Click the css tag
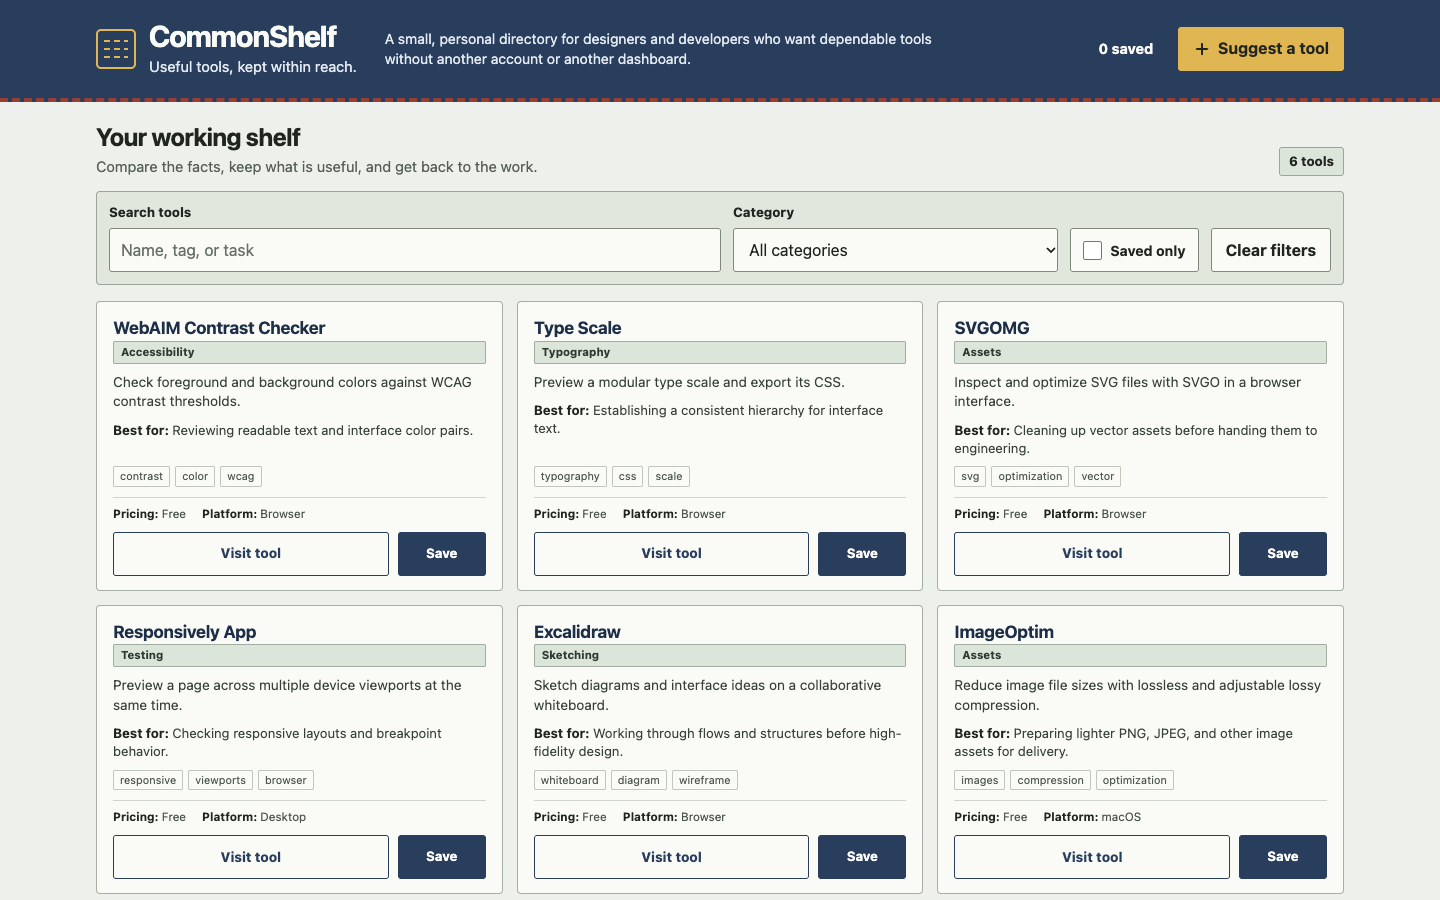1440x900 pixels. 628,477
